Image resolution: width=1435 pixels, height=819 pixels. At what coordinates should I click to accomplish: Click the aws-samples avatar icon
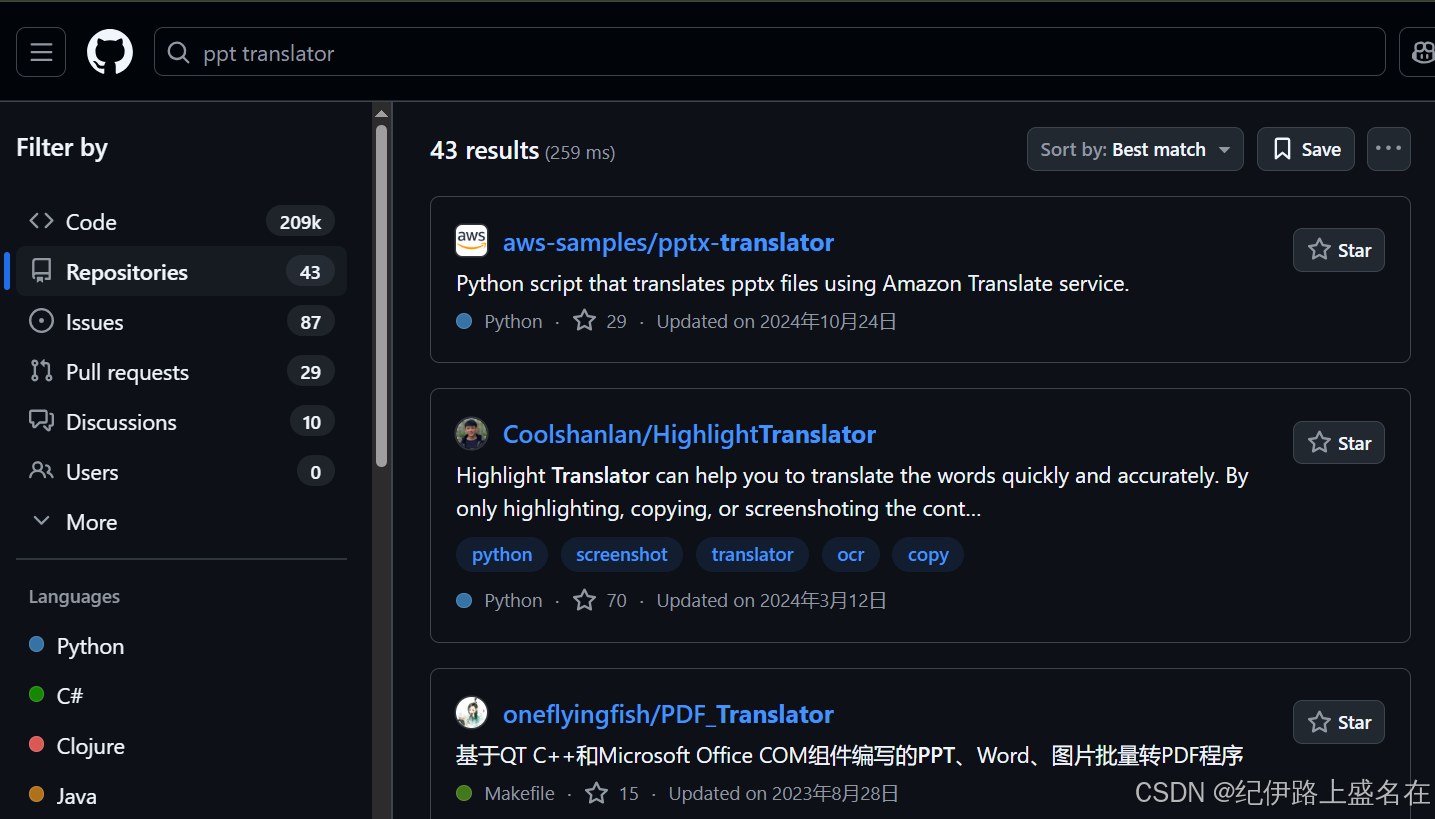(471, 241)
